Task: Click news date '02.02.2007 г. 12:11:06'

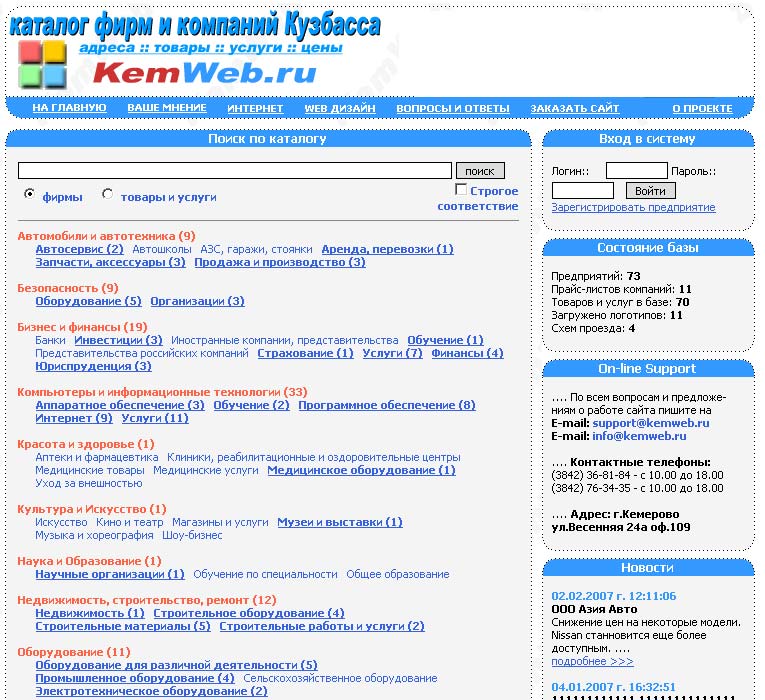Action: tap(614, 597)
